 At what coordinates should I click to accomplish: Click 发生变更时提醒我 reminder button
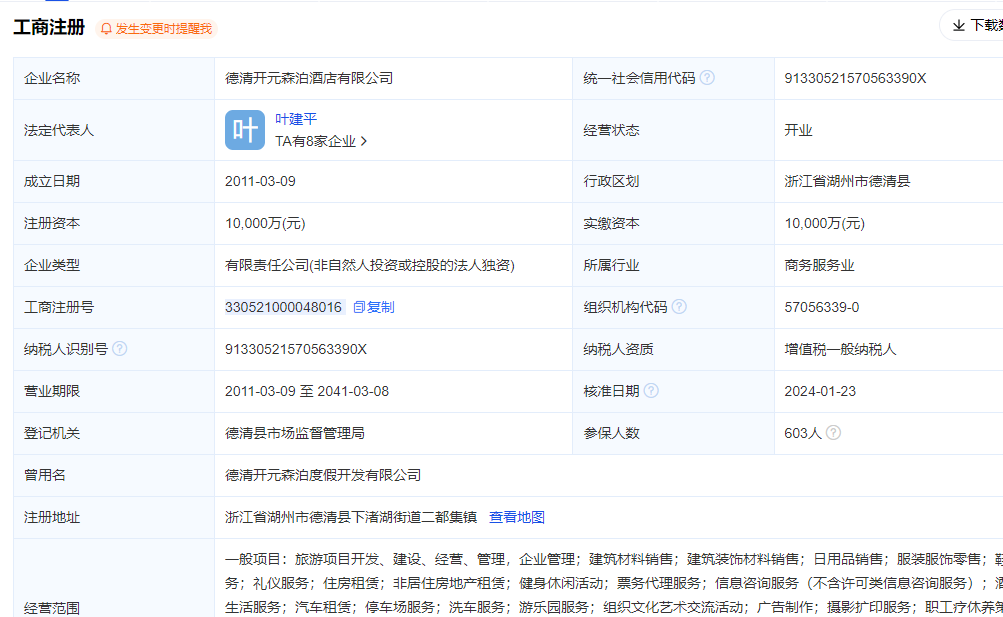pyautogui.click(x=157, y=29)
